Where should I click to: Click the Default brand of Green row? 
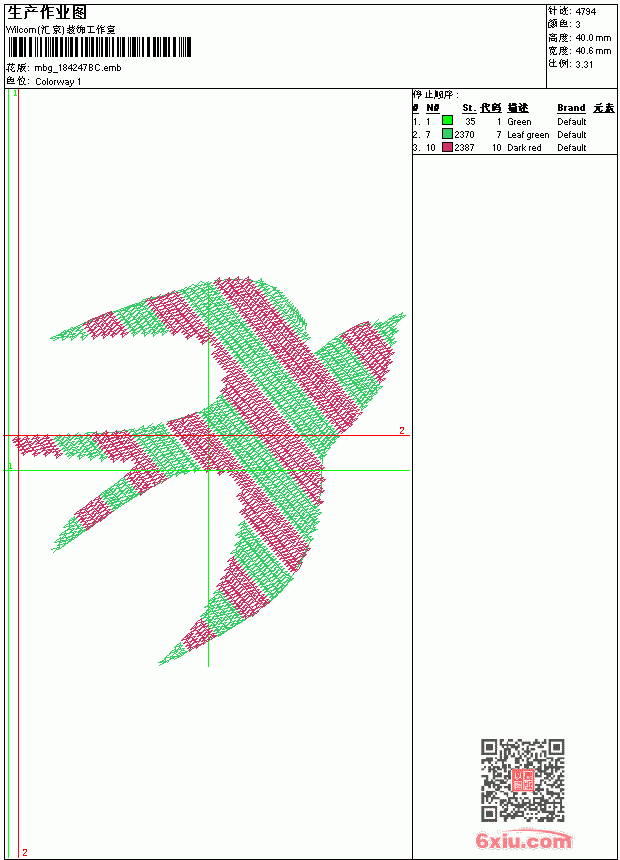pos(572,122)
